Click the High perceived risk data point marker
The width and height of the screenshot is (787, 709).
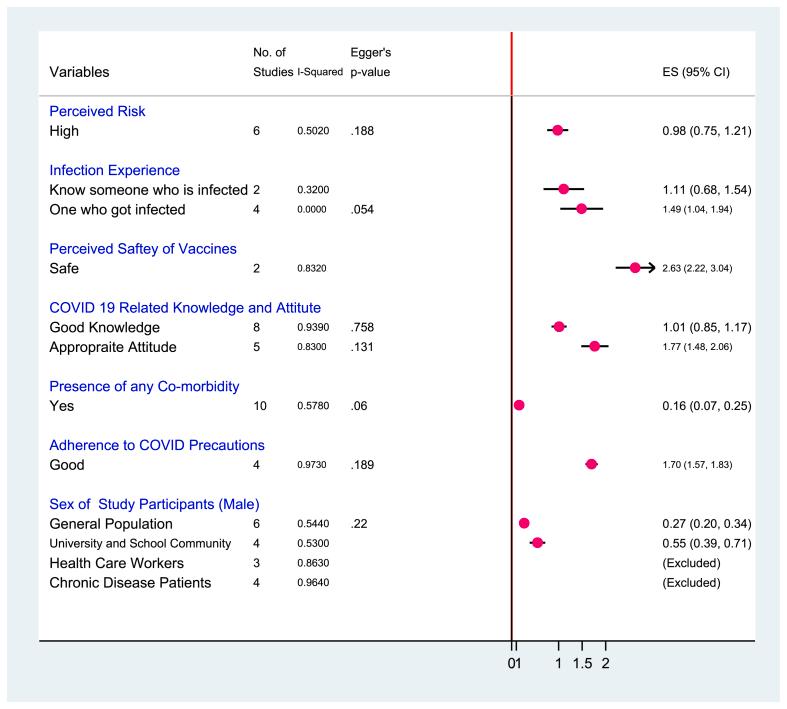[x=558, y=130]
